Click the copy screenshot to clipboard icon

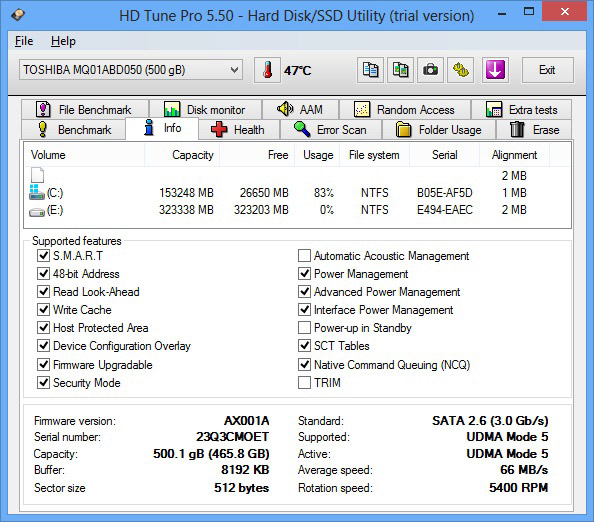(x=400, y=70)
